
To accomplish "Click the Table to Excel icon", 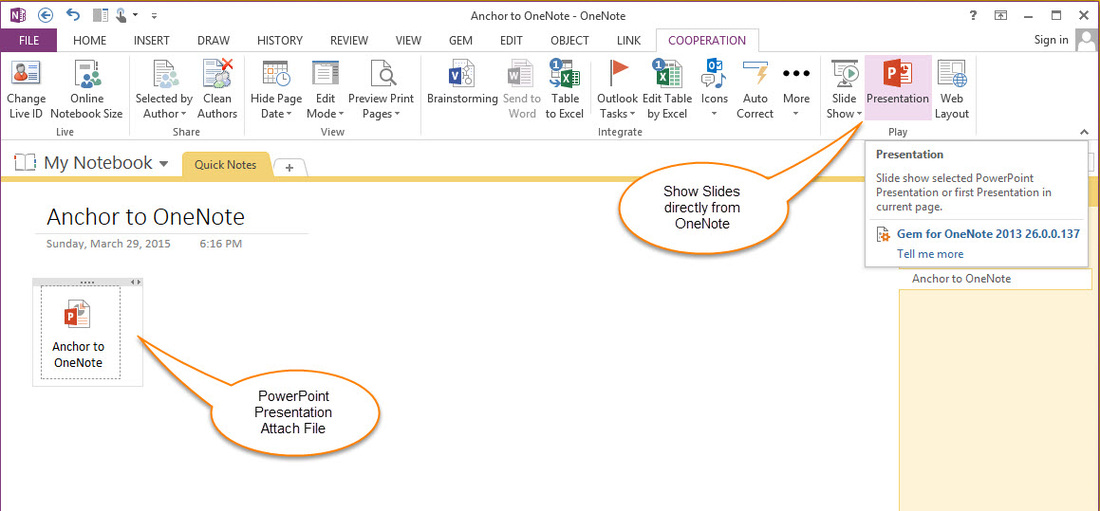I will 565,73.
